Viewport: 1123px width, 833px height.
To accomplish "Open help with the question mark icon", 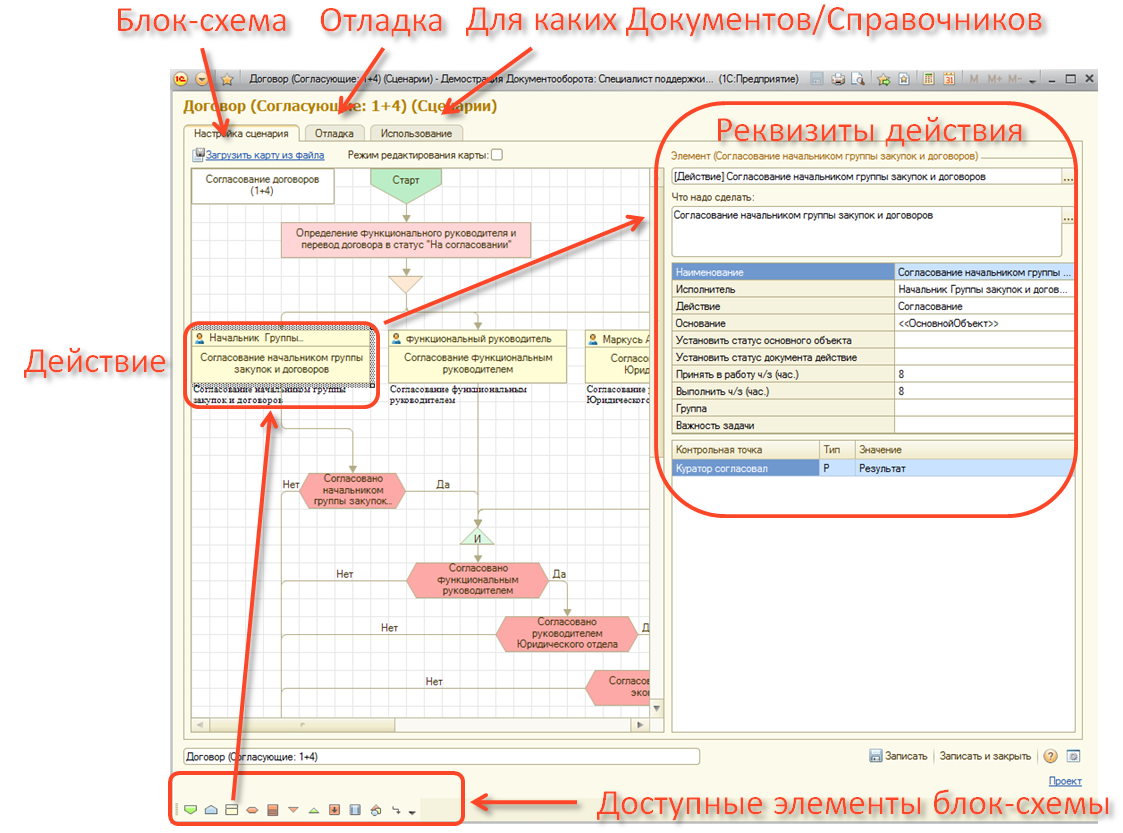I will tap(1051, 756).
